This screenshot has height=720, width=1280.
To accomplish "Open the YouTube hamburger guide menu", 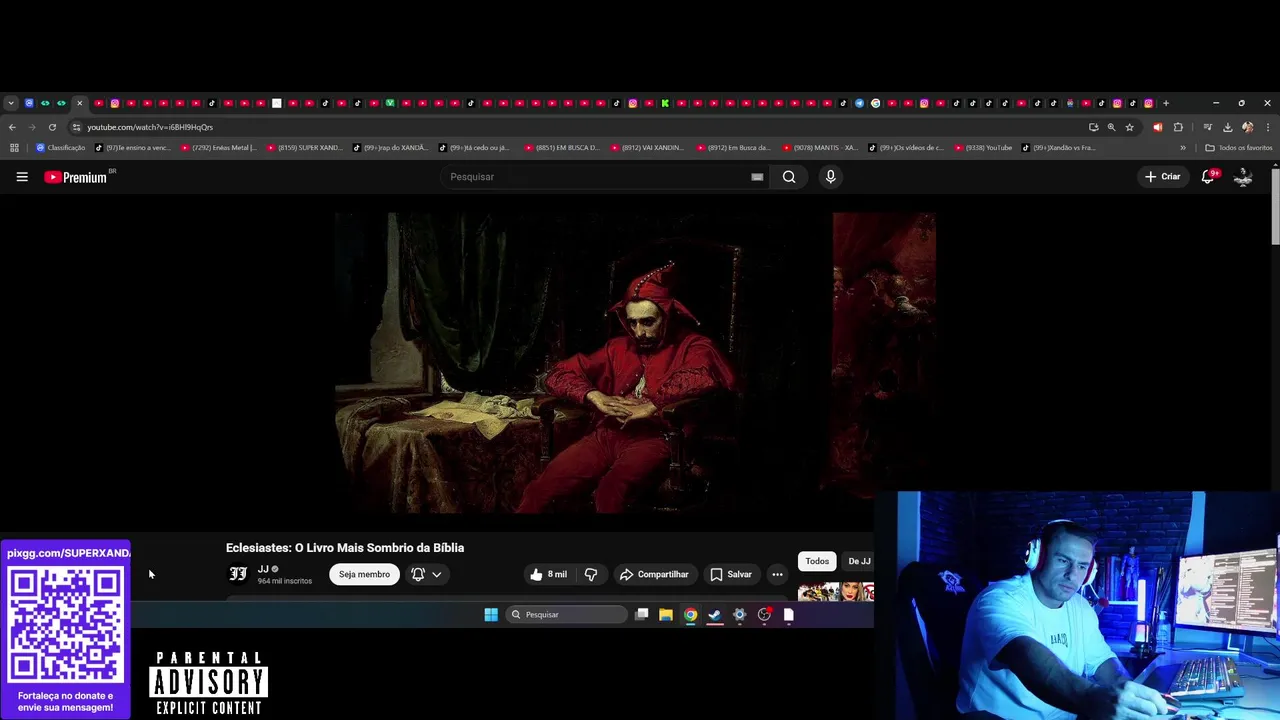I will [x=22, y=177].
